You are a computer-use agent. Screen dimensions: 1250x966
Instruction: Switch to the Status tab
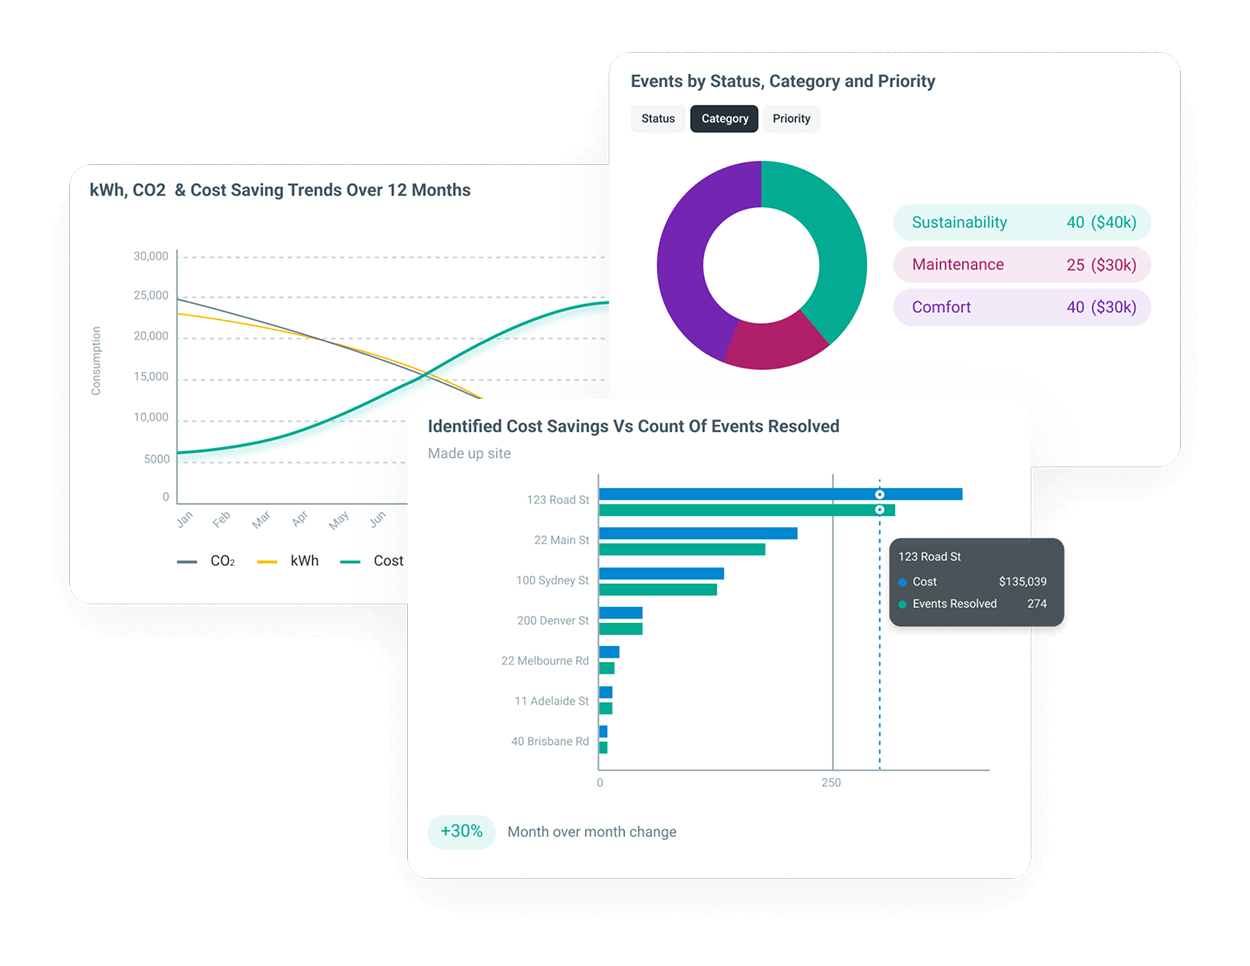click(658, 119)
